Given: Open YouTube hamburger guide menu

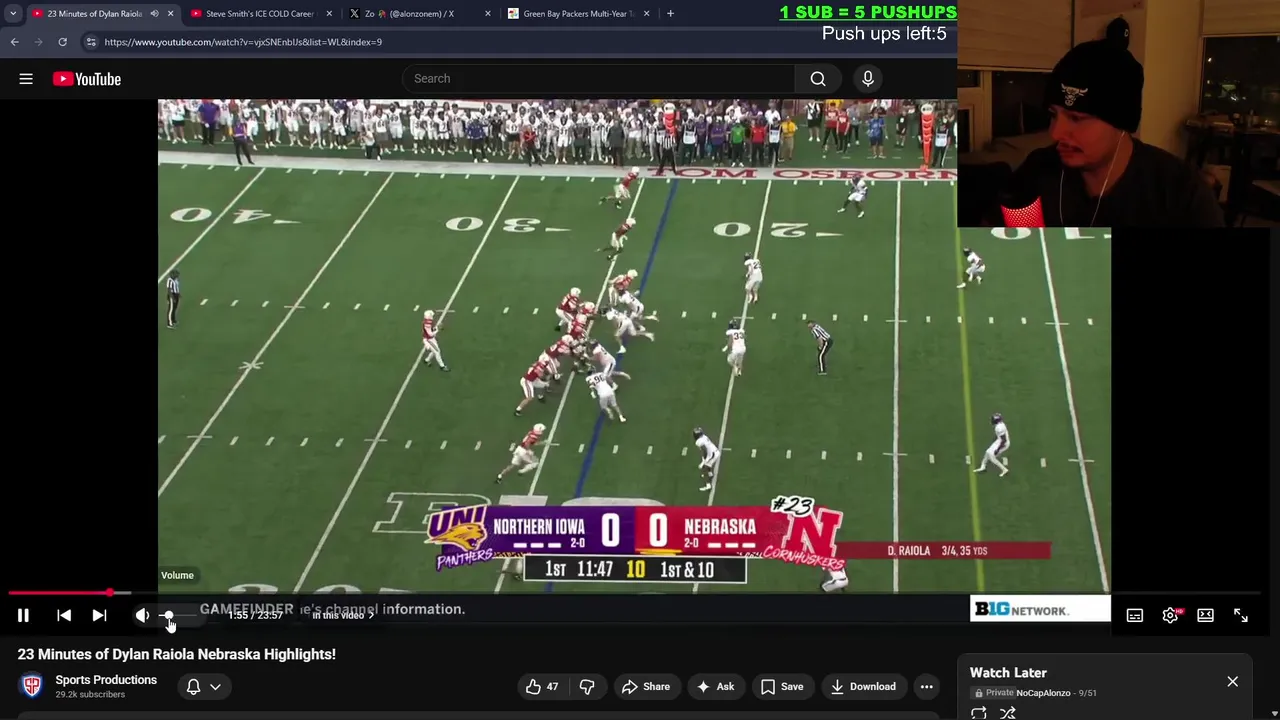Looking at the screenshot, I should click(26, 79).
